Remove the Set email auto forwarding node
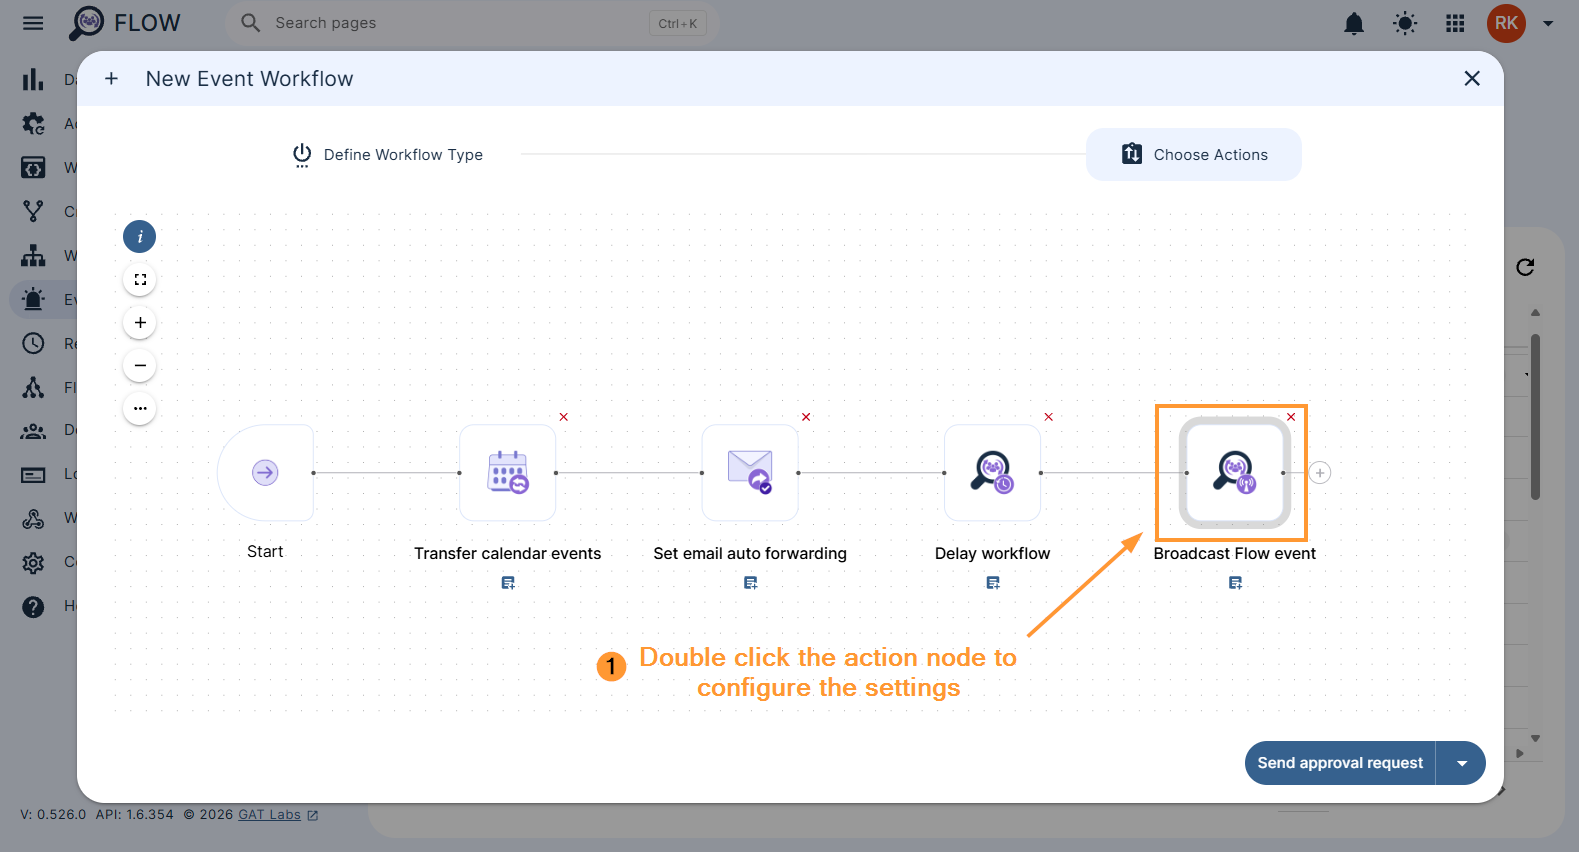This screenshot has width=1579, height=852. tap(806, 417)
